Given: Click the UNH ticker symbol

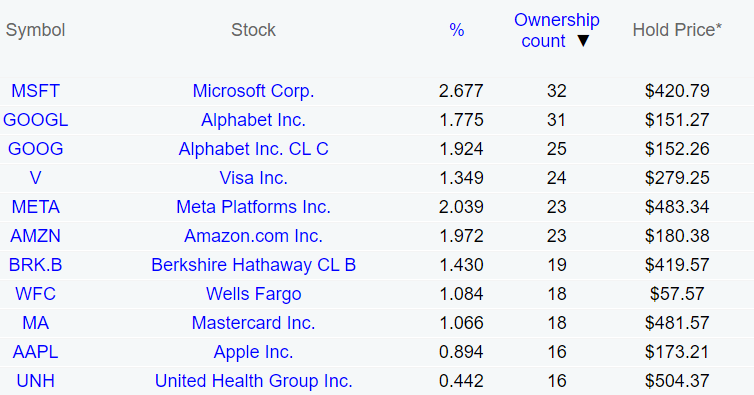Looking at the screenshot, I should coord(36,381).
